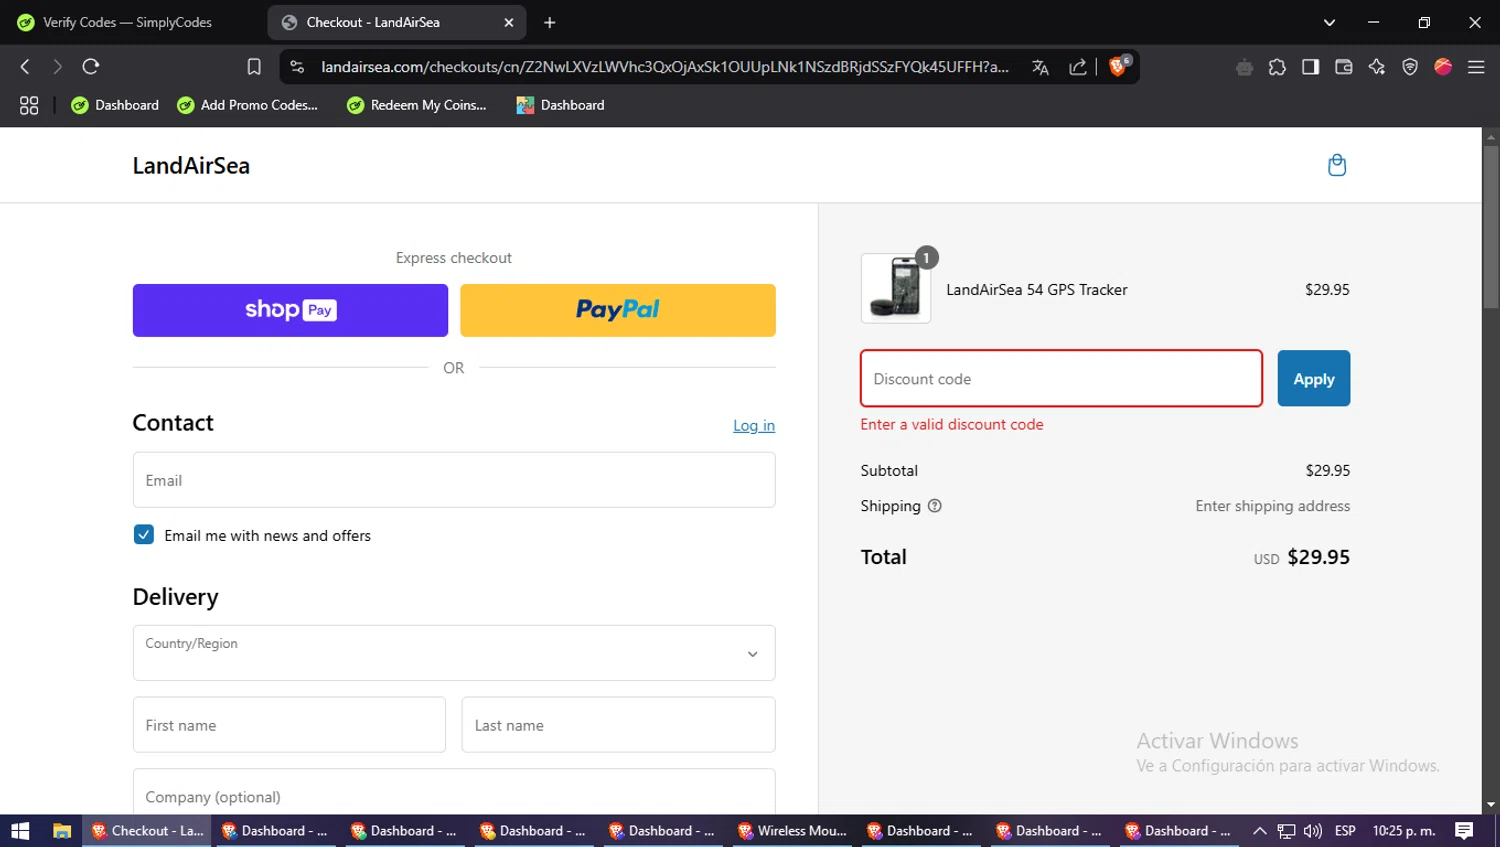Open the extensions puzzle icon
Viewport: 1500px width, 847px height.
[1277, 67]
